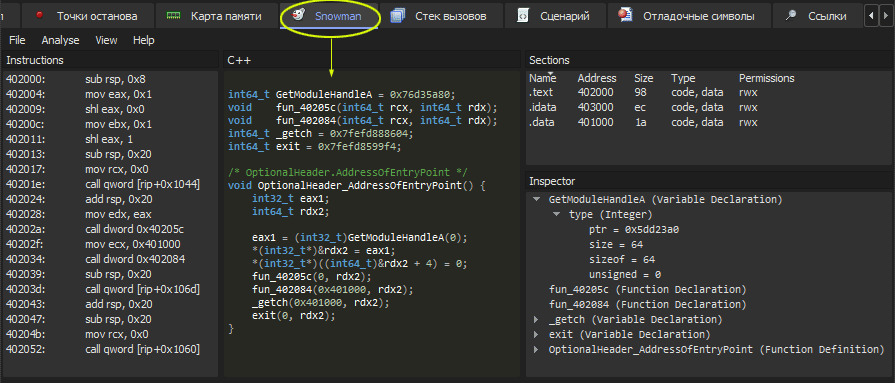Sort sections by Type column
The height and width of the screenshot is (383, 895).
click(683, 78)
